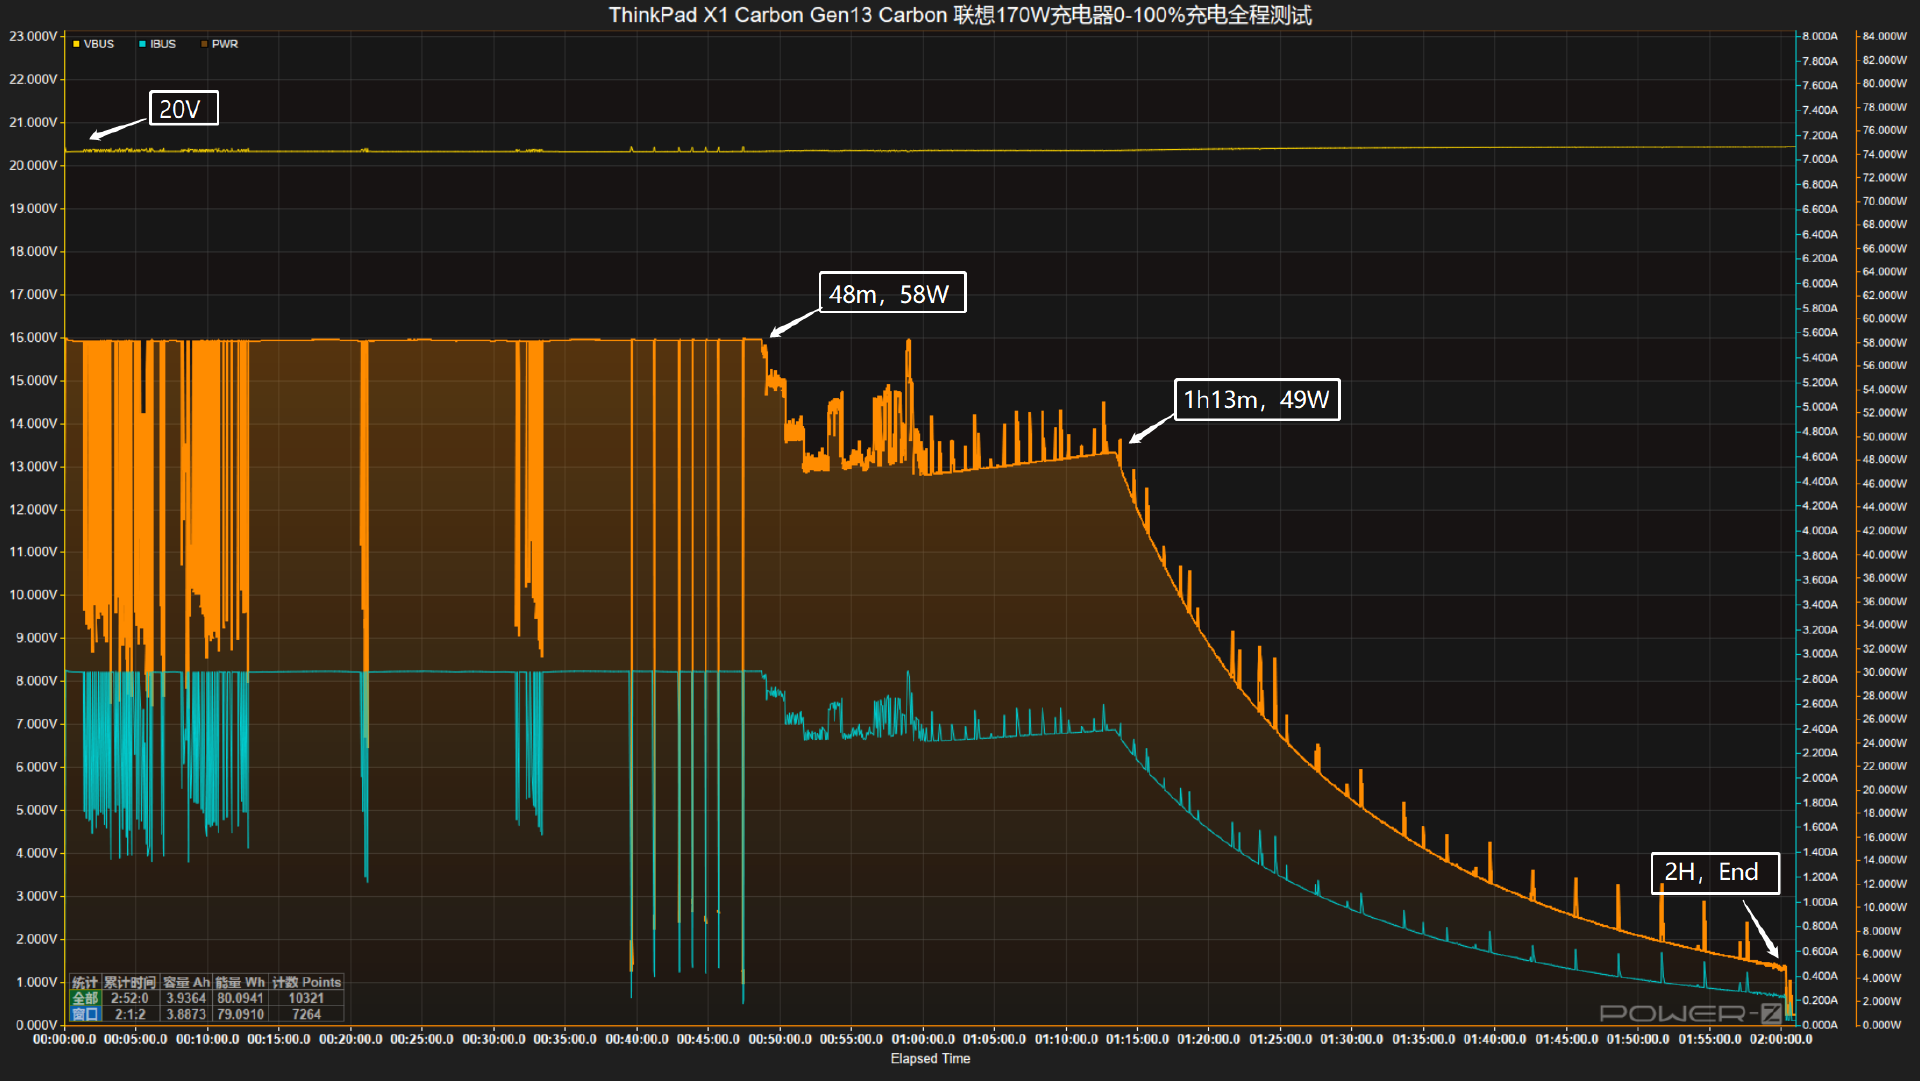Click the 00:00:00.0 time axis label

pos(65,1039)
